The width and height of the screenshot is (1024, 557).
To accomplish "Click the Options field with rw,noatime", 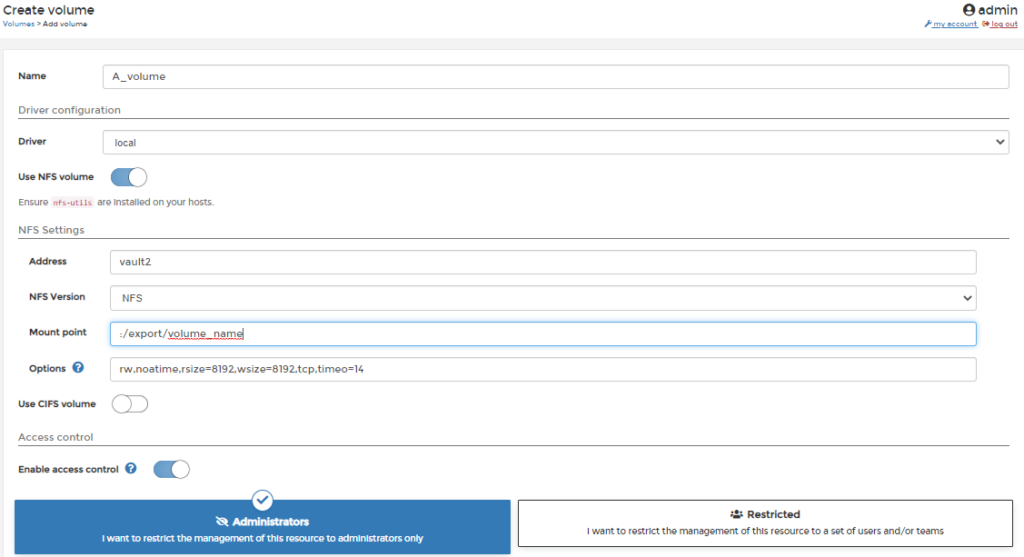I will [x=543, y=369].
